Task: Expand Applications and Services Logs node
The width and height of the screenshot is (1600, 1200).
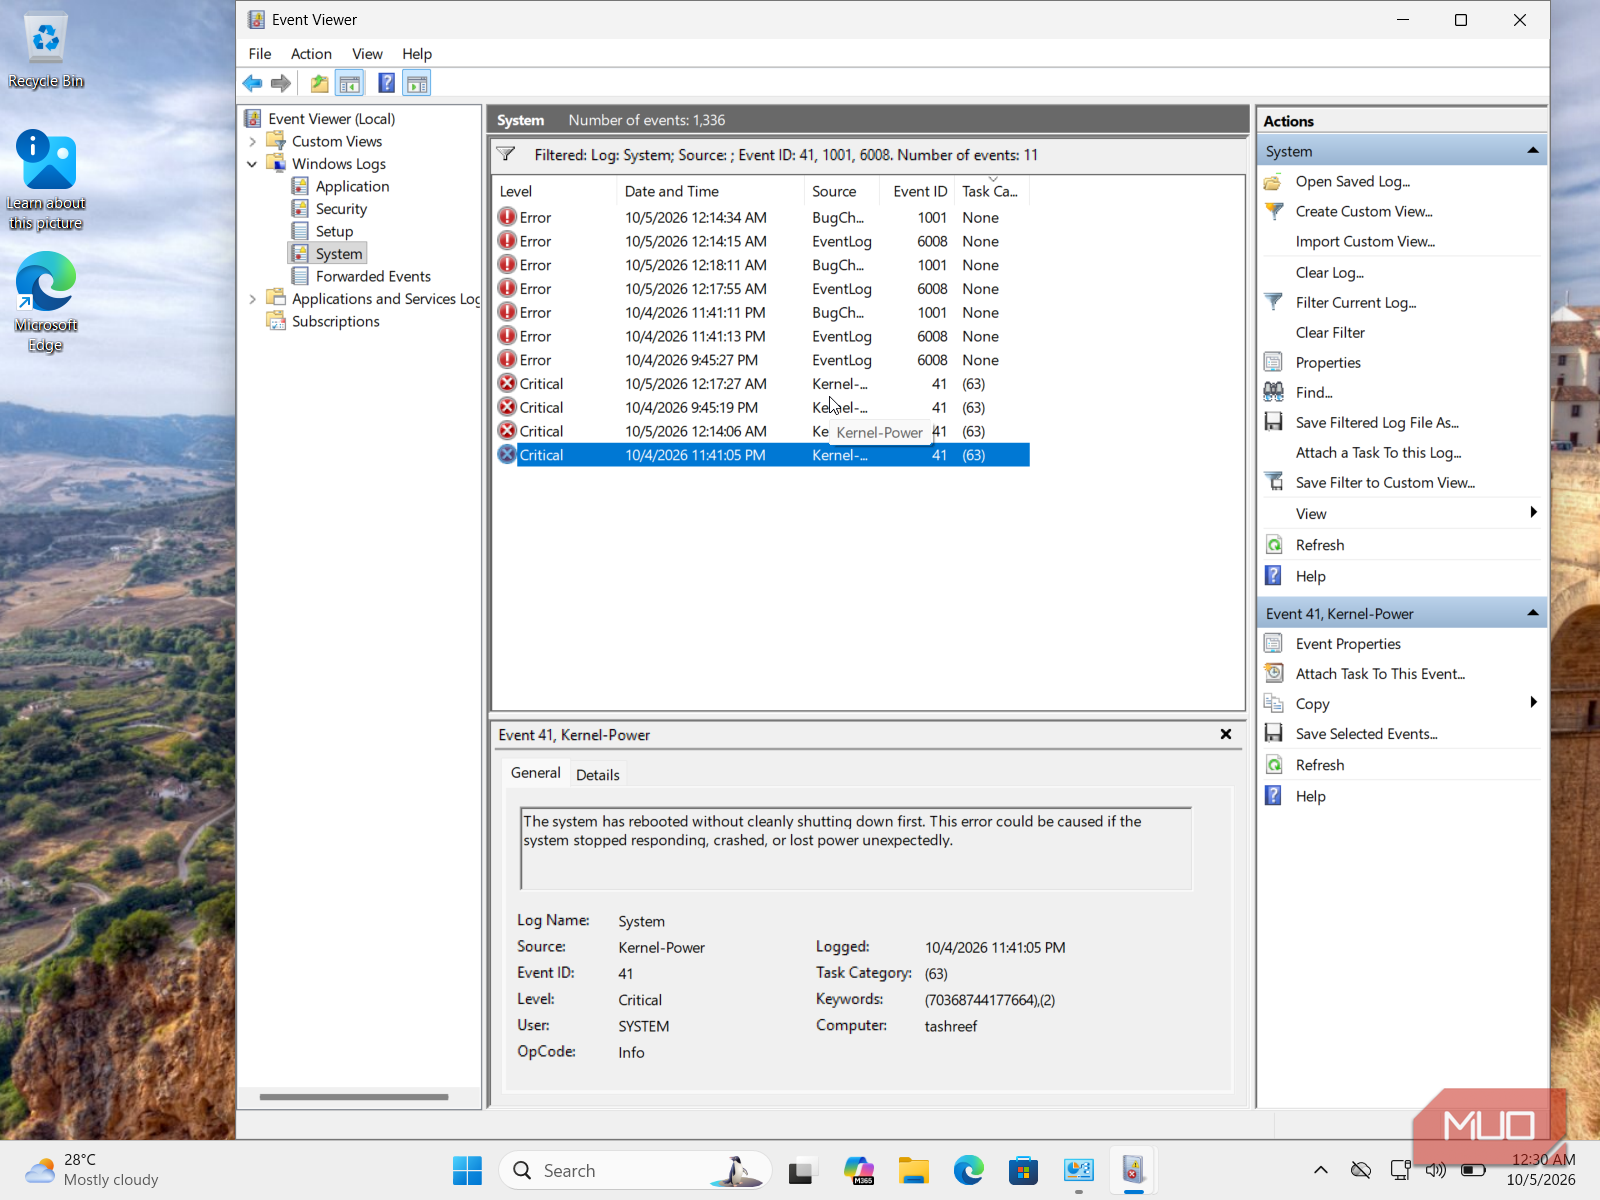Action: coord(253,299)
